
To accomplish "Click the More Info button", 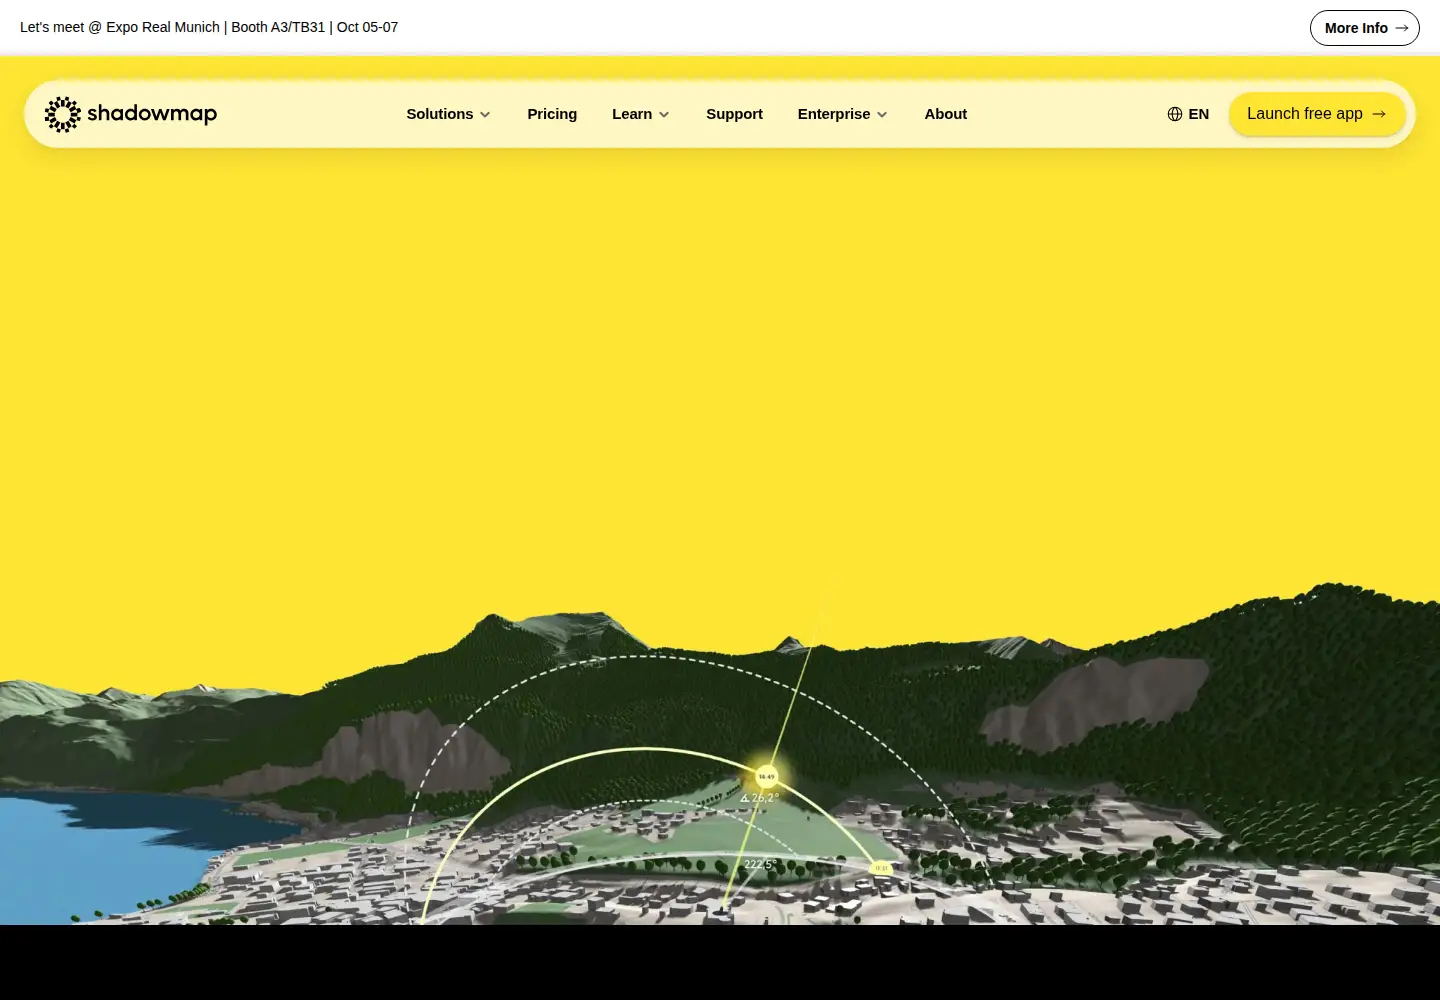I will pyautogui.click(x=1364, y=28).
